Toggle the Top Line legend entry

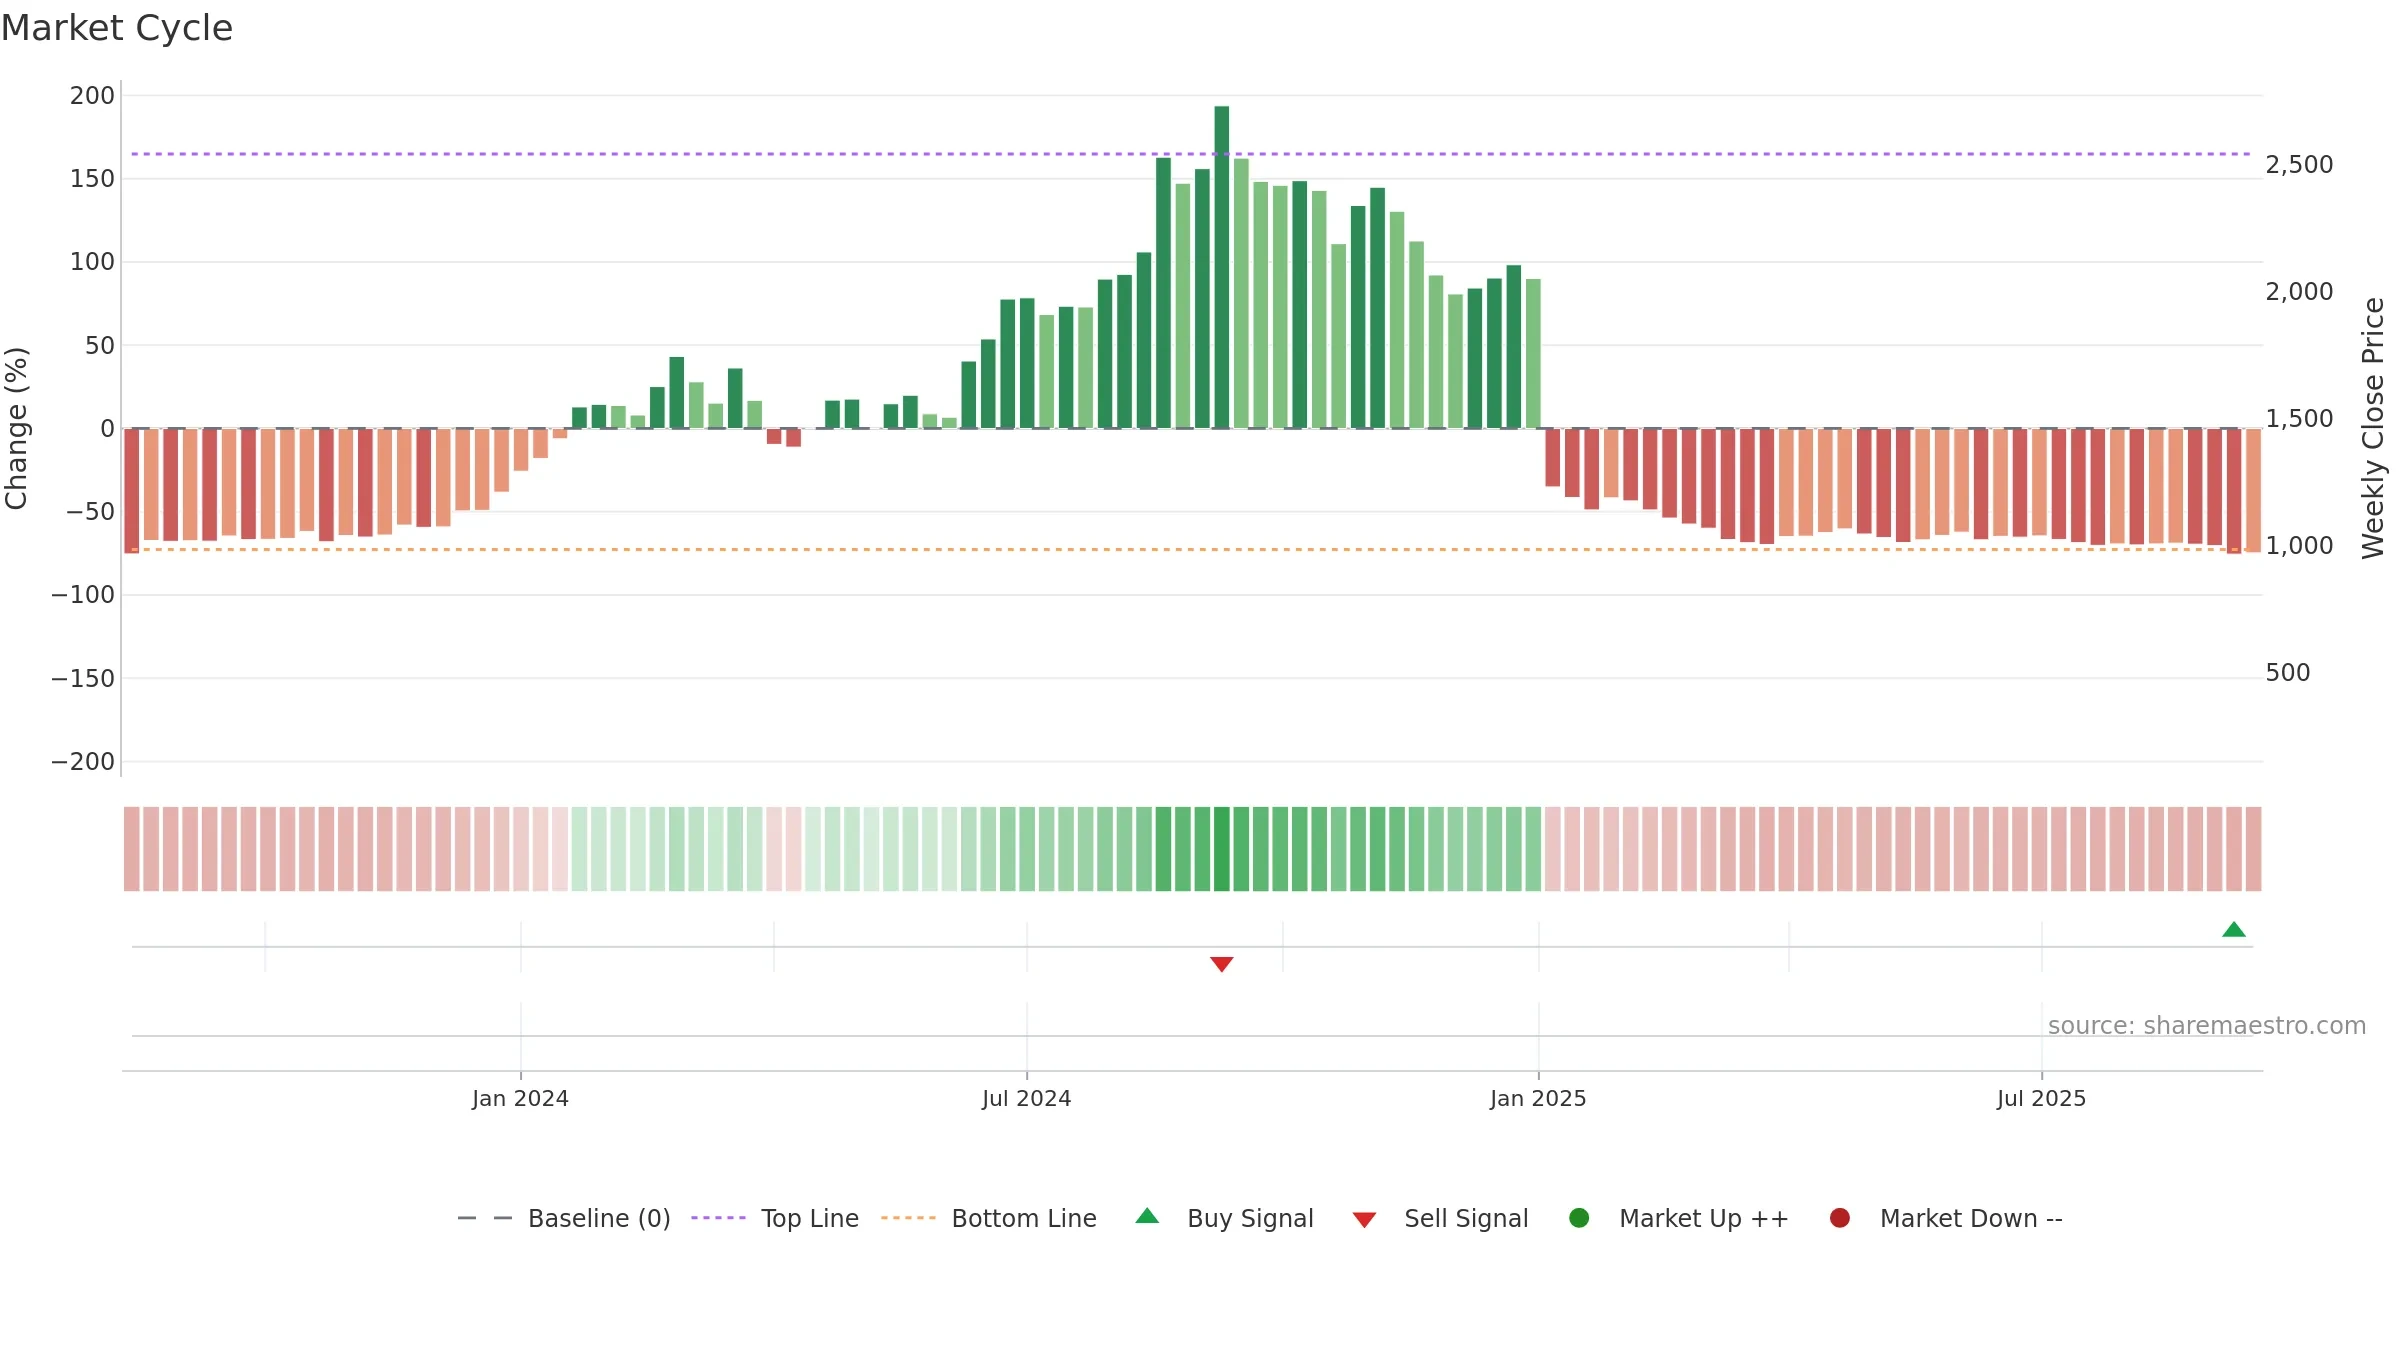(x=775, y=1219)
